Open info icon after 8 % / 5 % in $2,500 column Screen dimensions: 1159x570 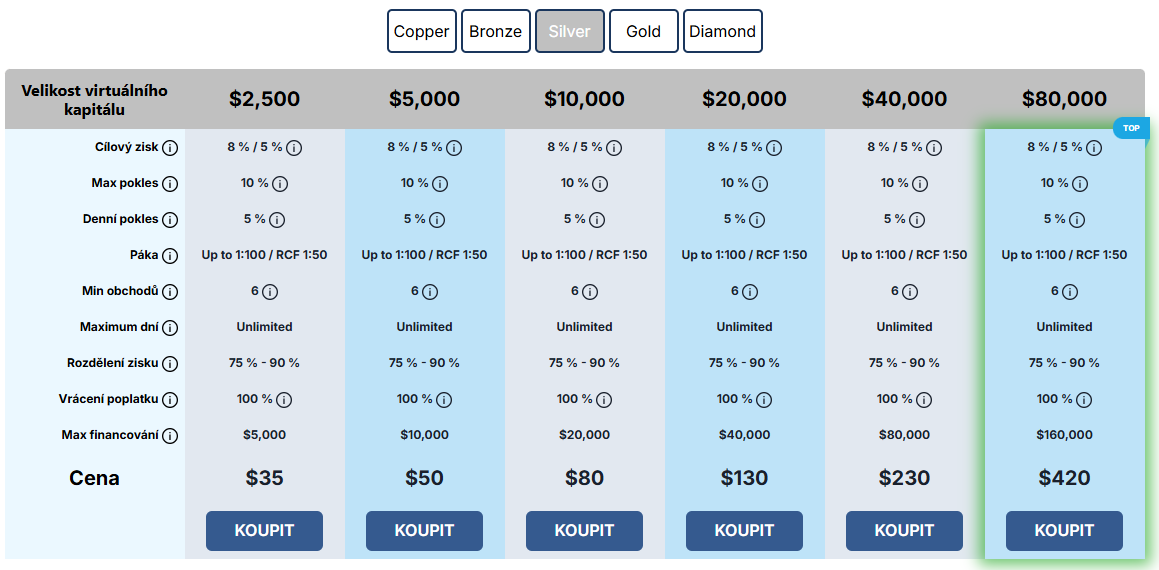click(294, 148)
